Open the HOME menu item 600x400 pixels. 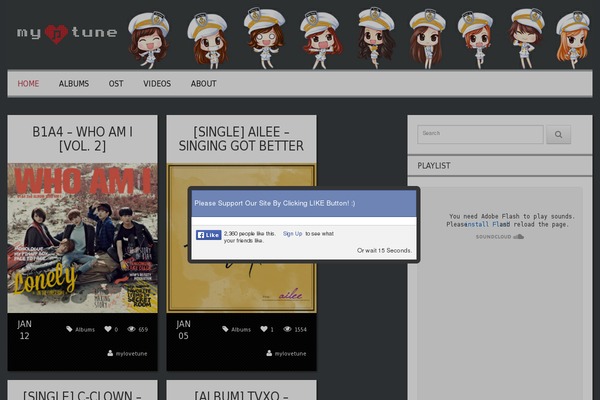tap(28, 83)
